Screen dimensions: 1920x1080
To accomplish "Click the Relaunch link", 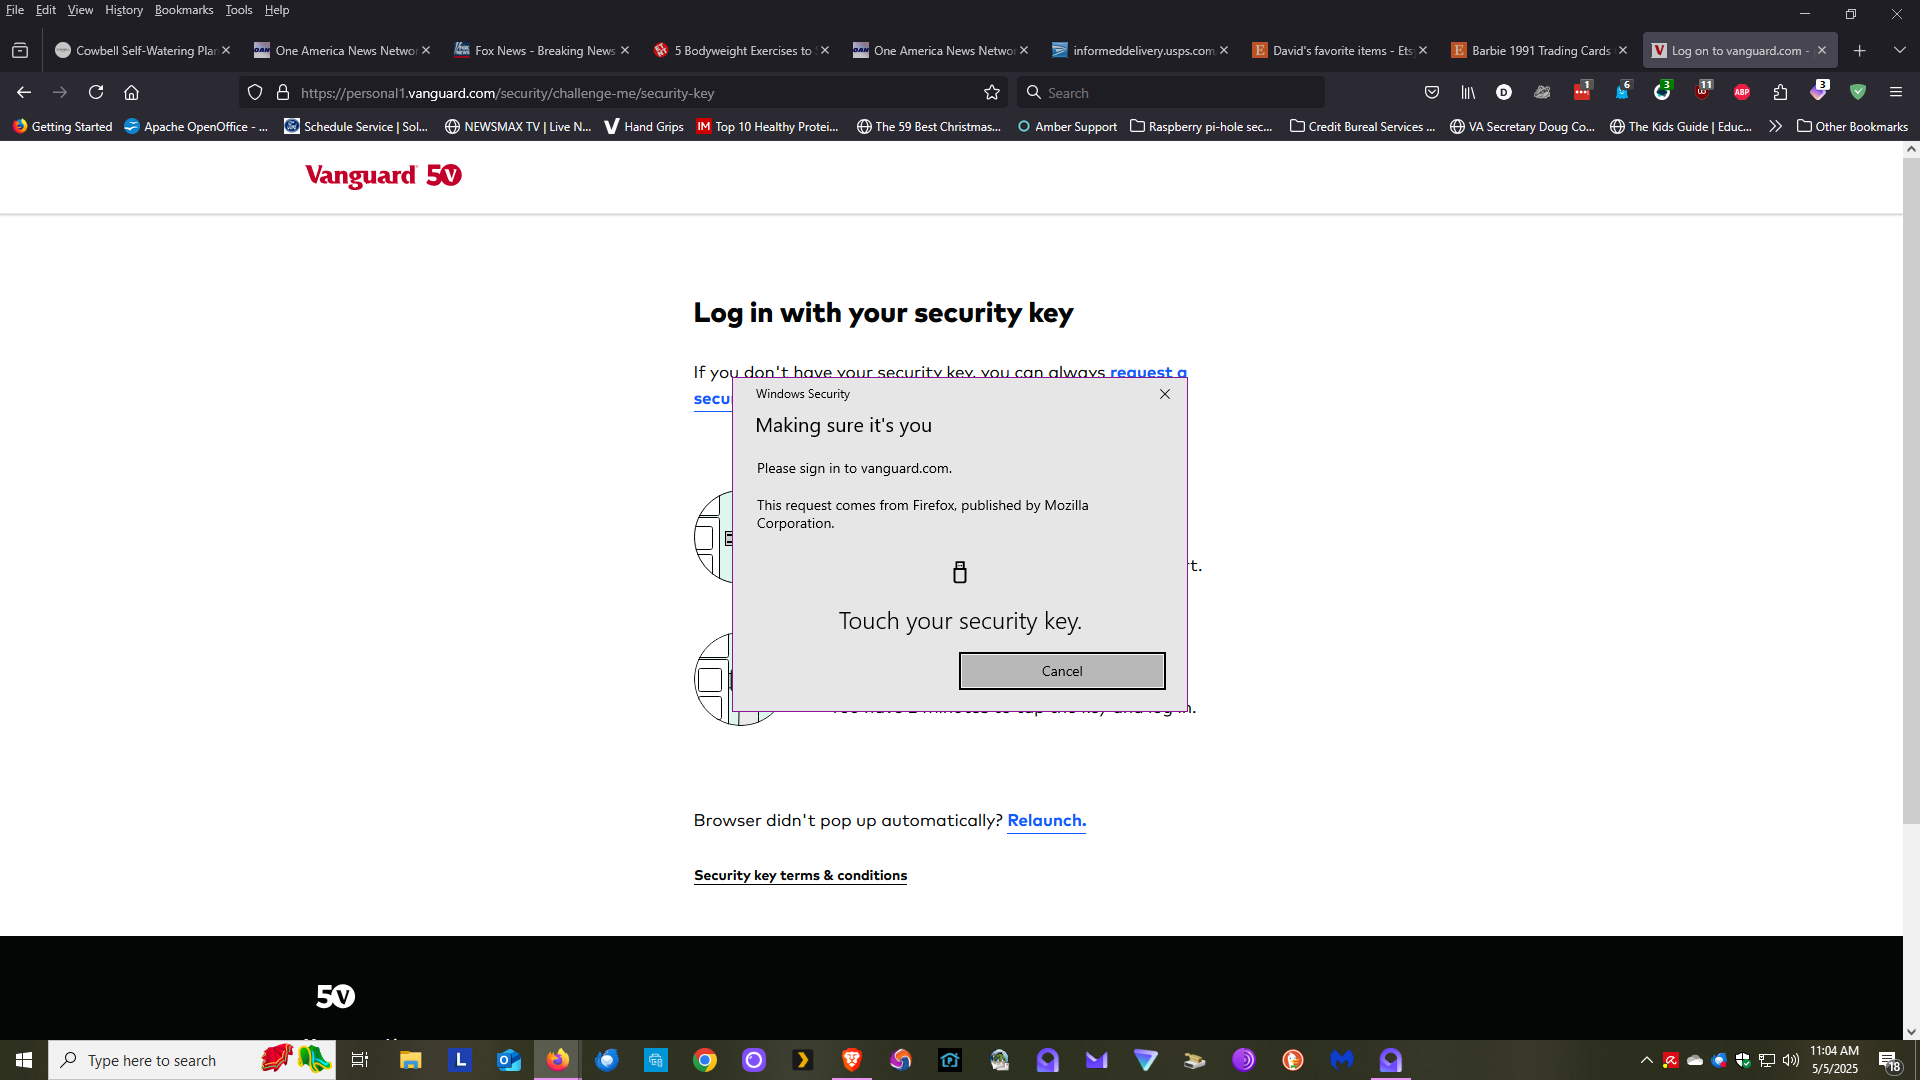I will (x=1046, y=820).
